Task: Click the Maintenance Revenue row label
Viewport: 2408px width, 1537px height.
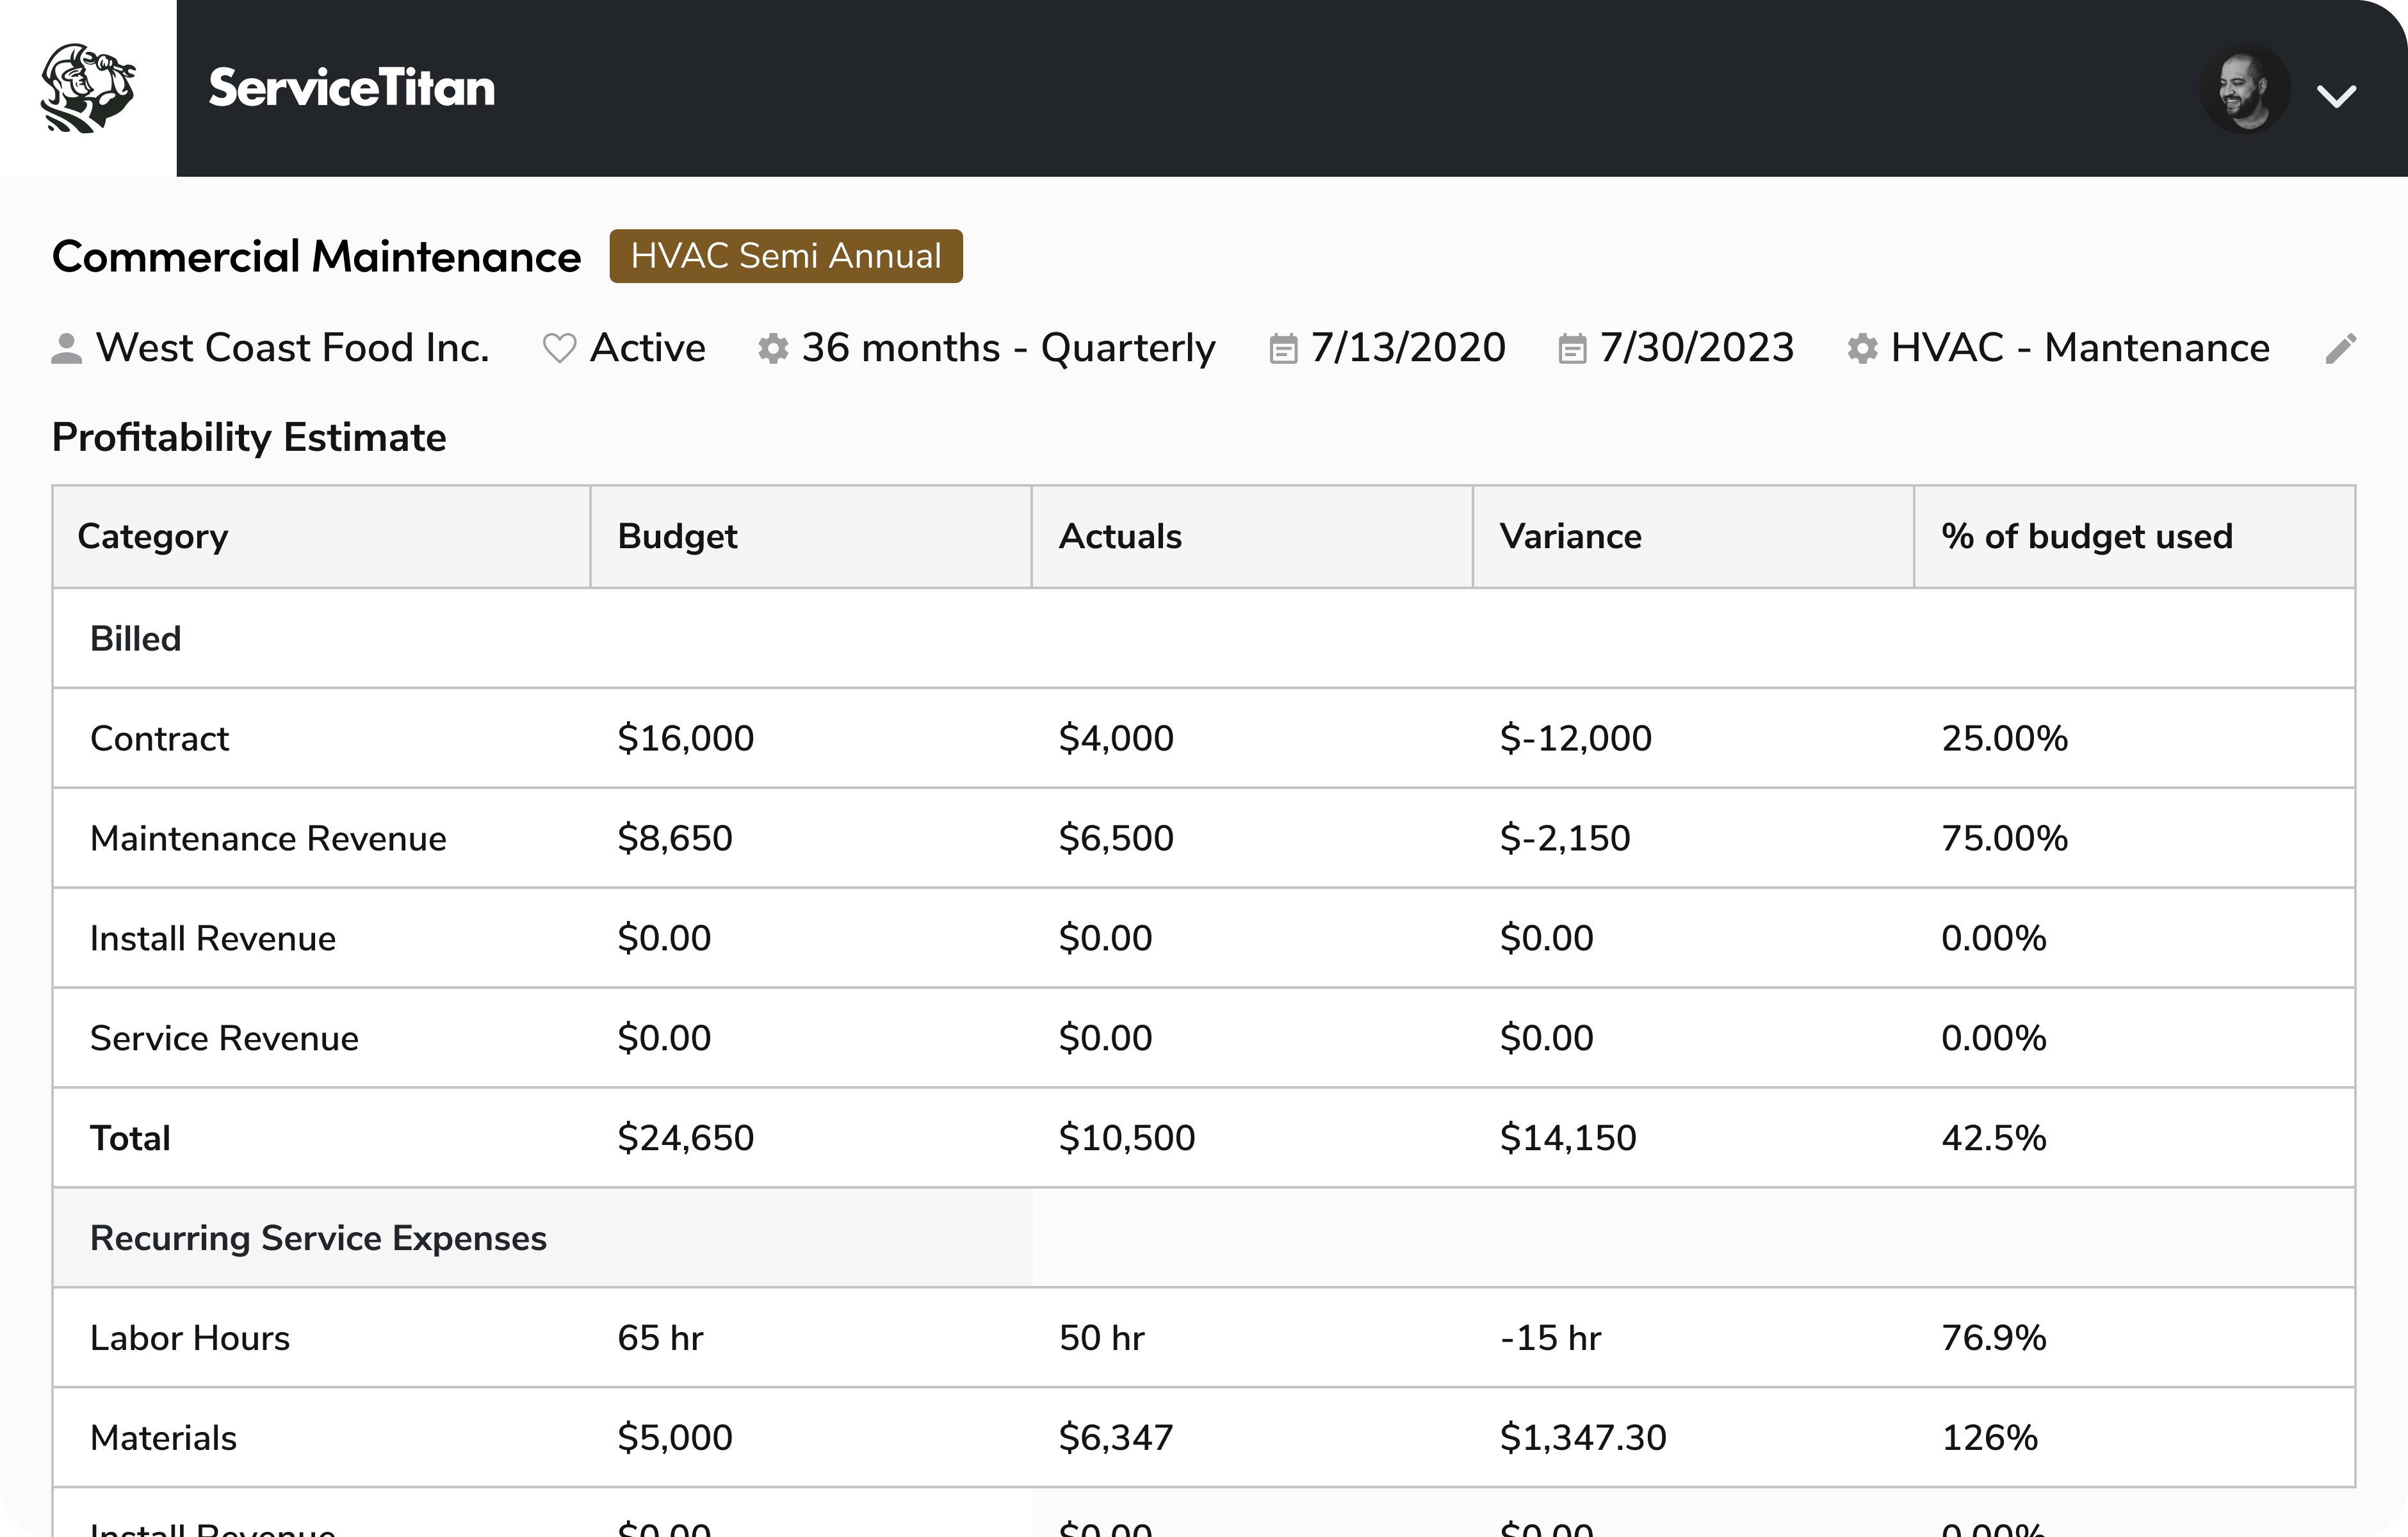Action: (268, 838)
